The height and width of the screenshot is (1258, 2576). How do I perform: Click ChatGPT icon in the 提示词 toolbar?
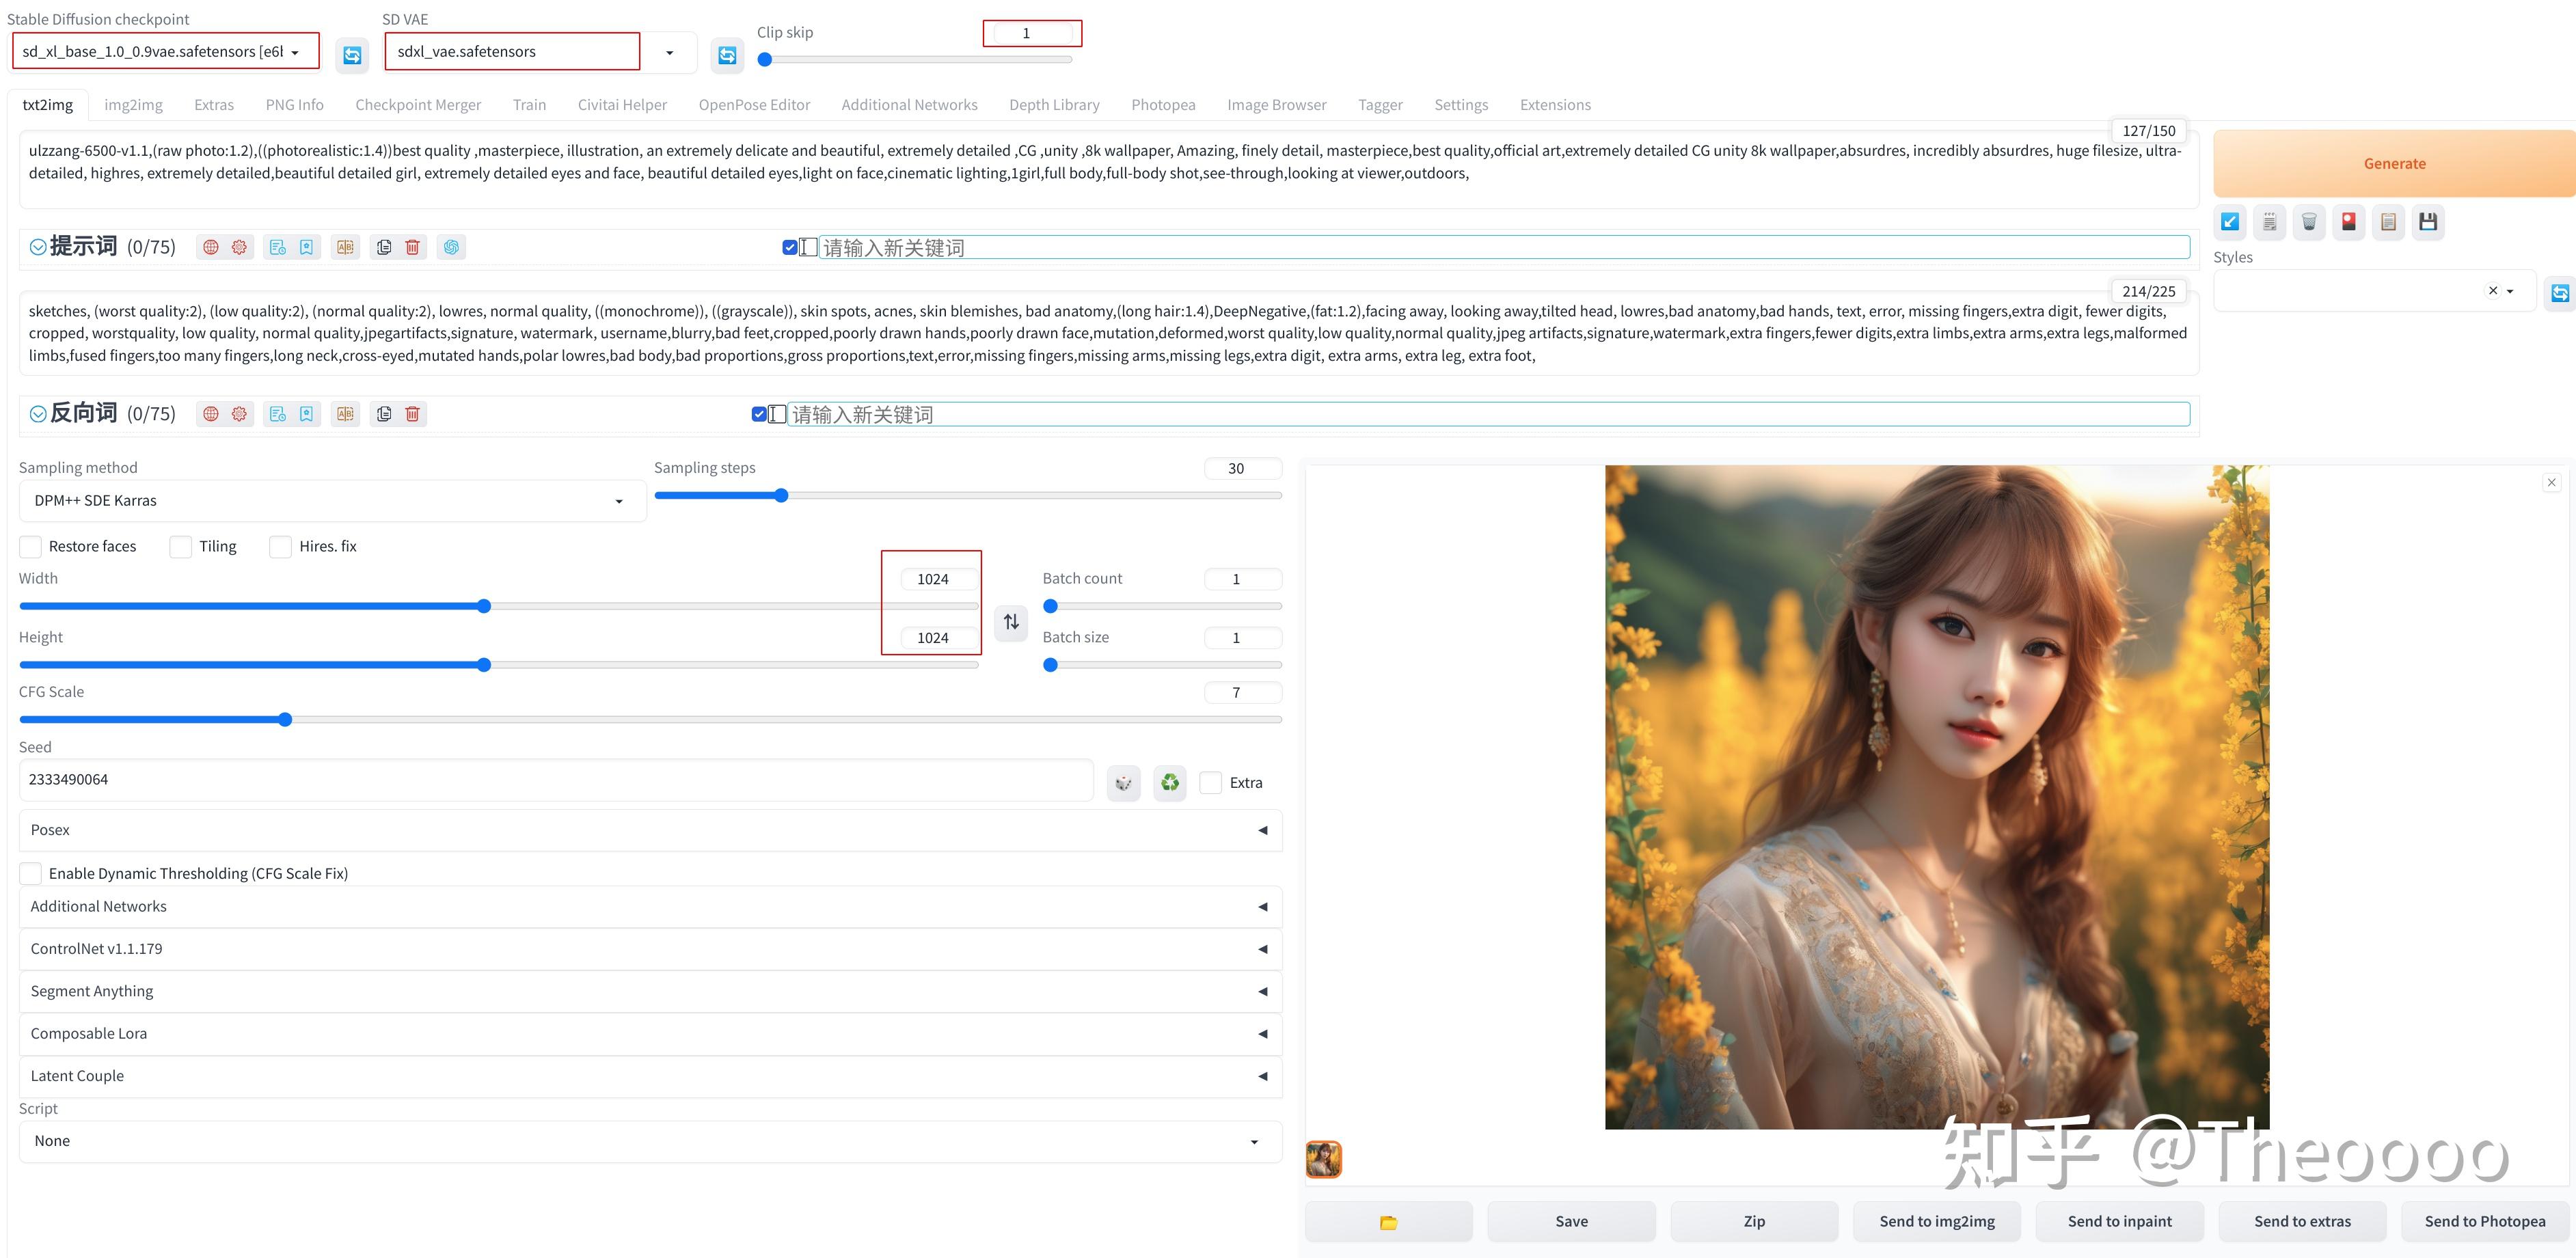451,247
